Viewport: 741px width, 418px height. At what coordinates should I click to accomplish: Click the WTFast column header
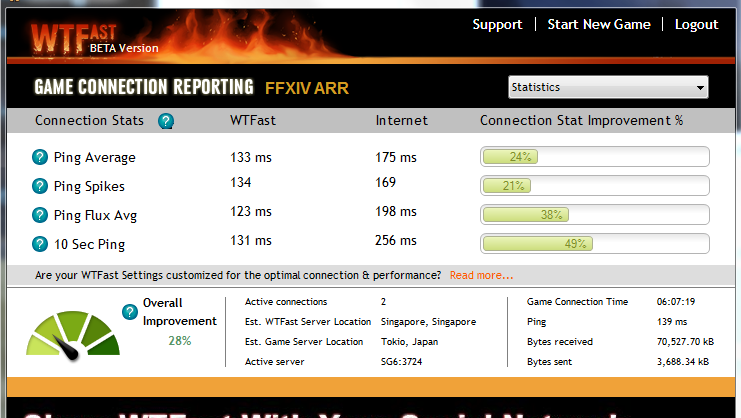click(x=253, y=120)
